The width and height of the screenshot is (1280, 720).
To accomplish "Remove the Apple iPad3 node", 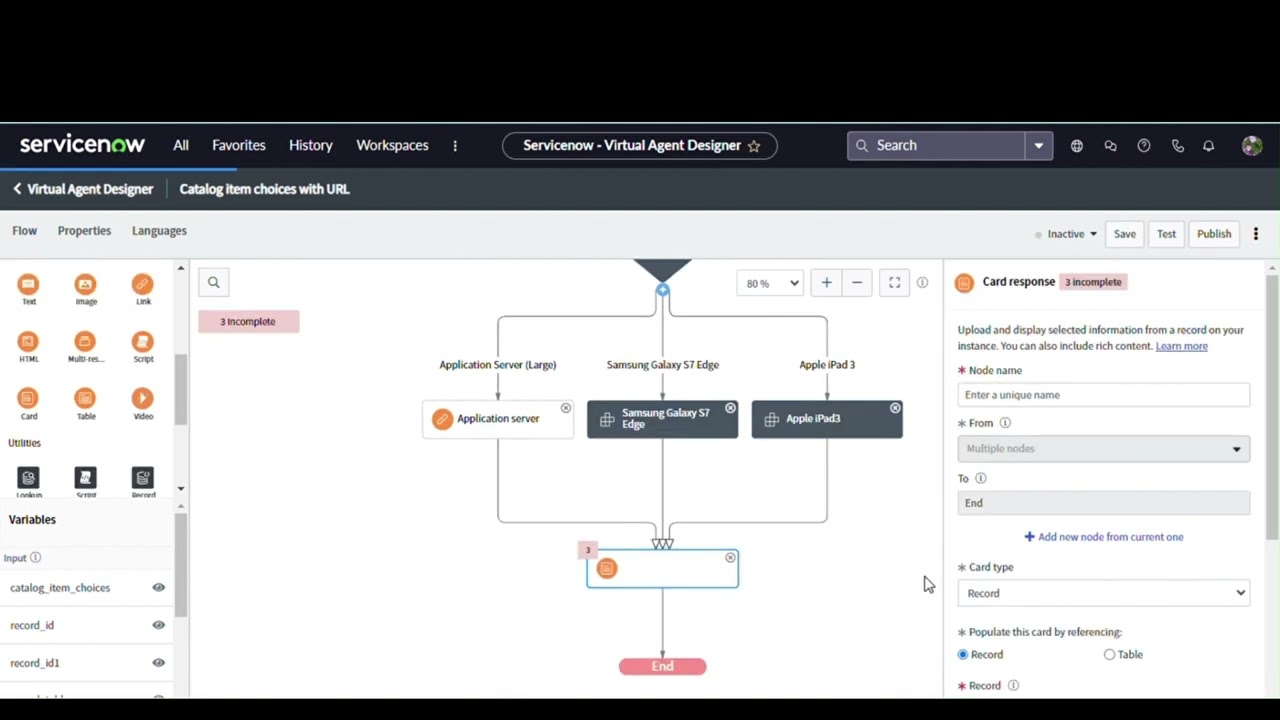I will click(x=895, y=408).
